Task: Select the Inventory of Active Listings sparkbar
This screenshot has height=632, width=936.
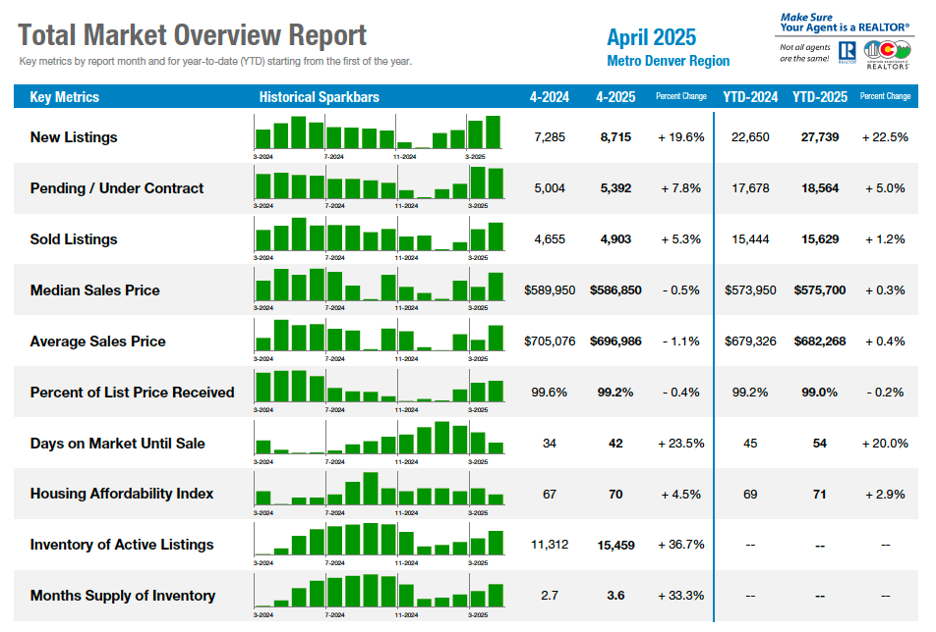Action: coord(380,540)
